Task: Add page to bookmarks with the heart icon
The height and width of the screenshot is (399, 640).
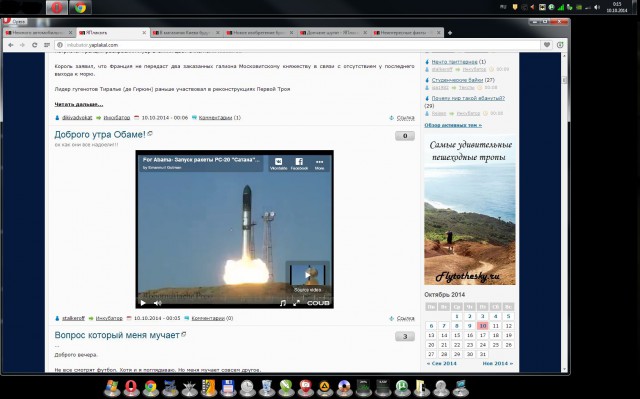Action: pyautogui.click(x=547, y=45)
